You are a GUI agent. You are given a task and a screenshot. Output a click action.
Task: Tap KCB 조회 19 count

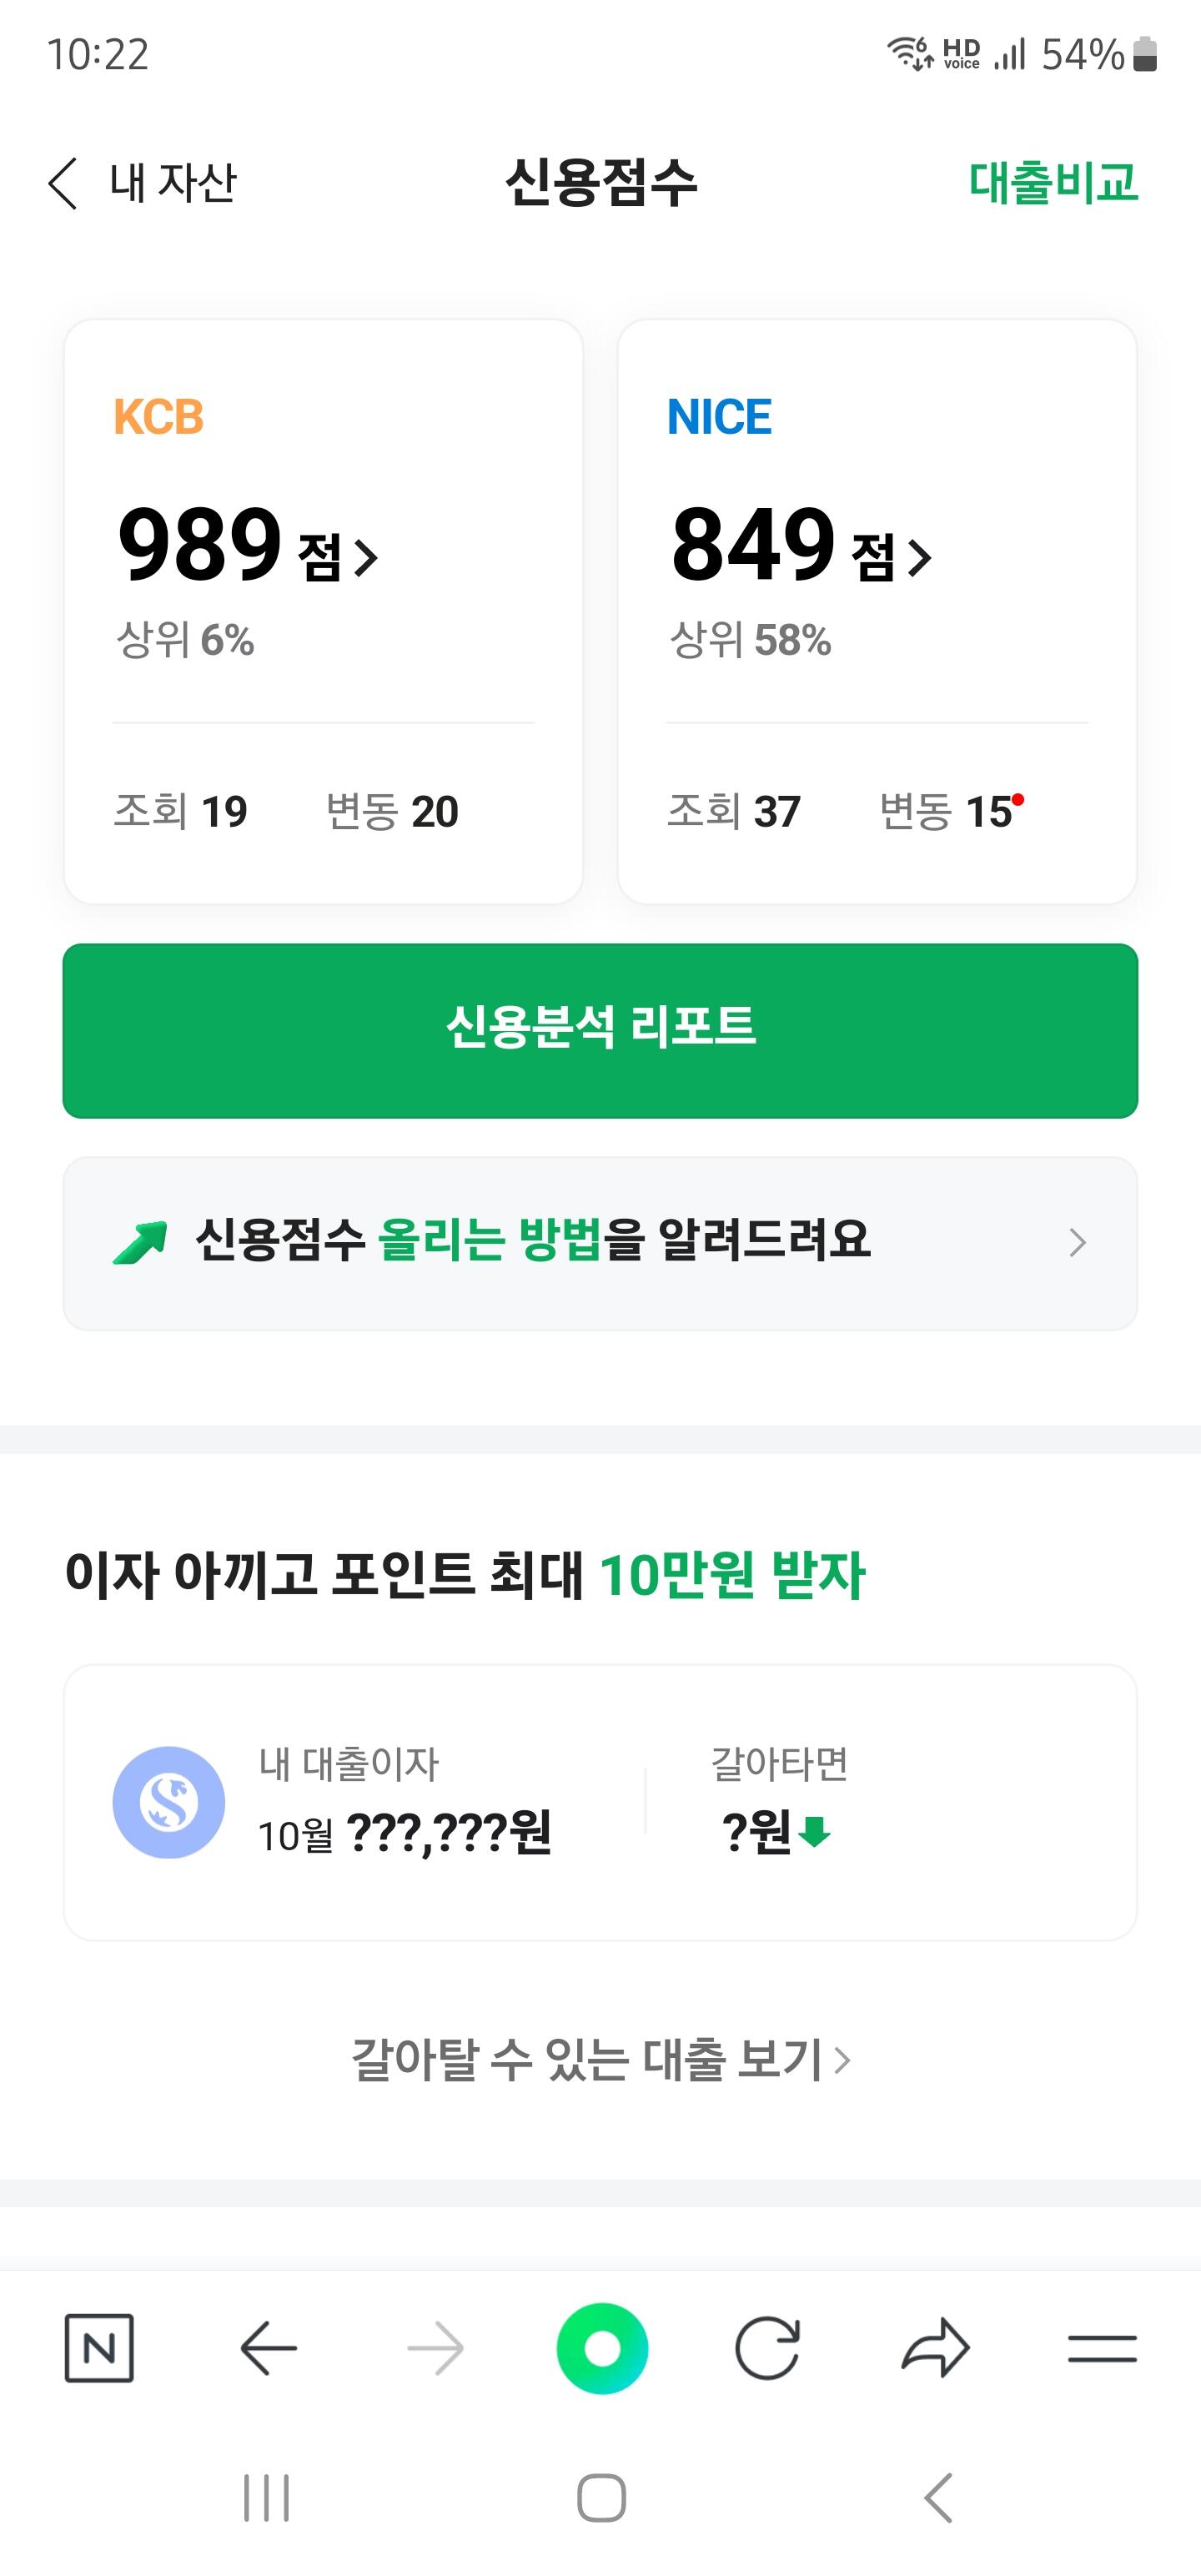point(181,811)
